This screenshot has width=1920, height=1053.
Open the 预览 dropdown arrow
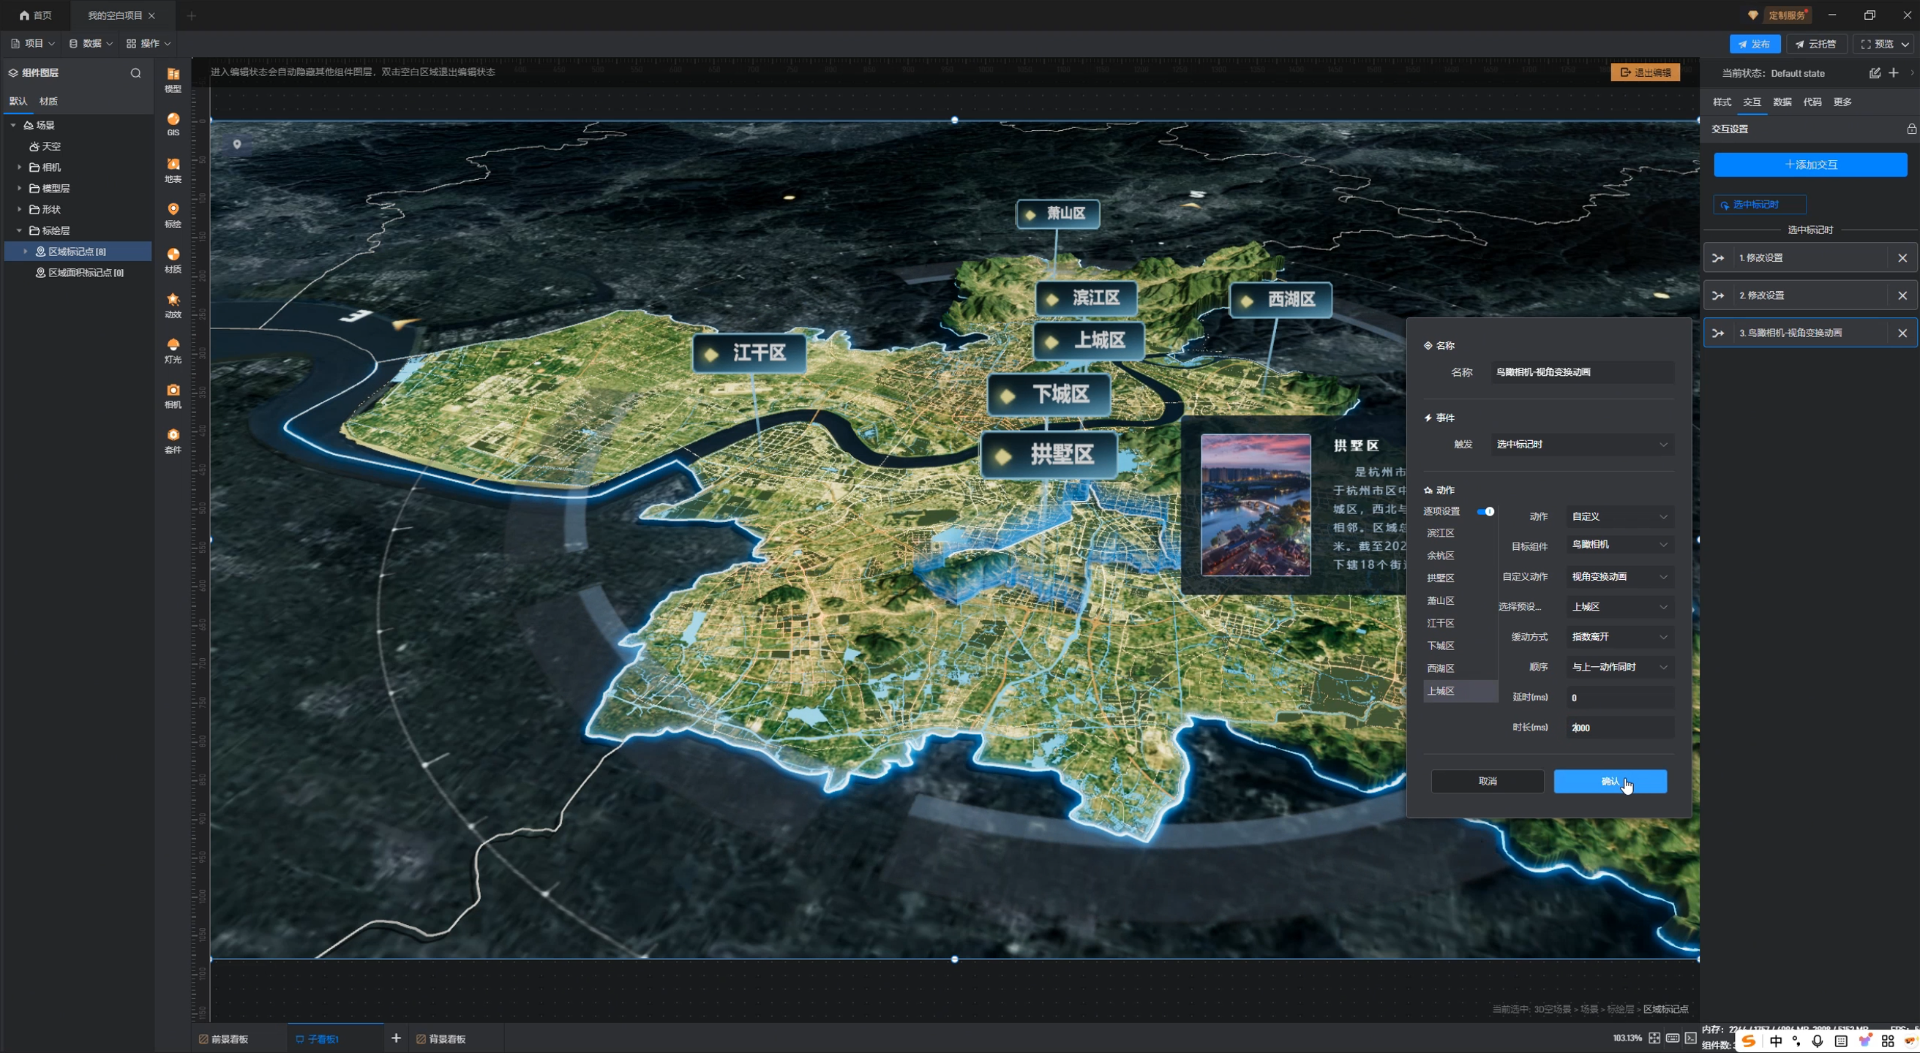tap(1904, 44)
